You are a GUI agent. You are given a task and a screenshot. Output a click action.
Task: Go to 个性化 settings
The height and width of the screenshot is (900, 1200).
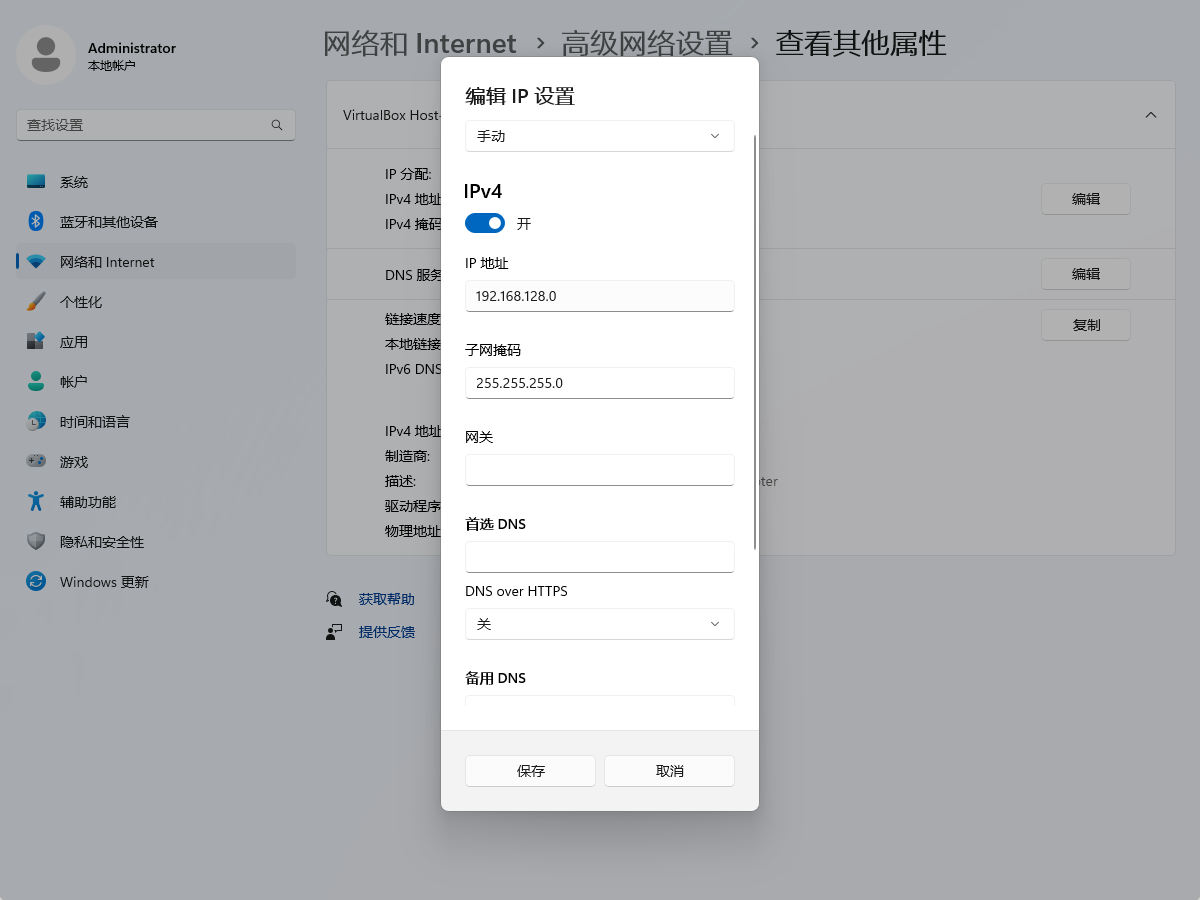(x=156, y=302)
